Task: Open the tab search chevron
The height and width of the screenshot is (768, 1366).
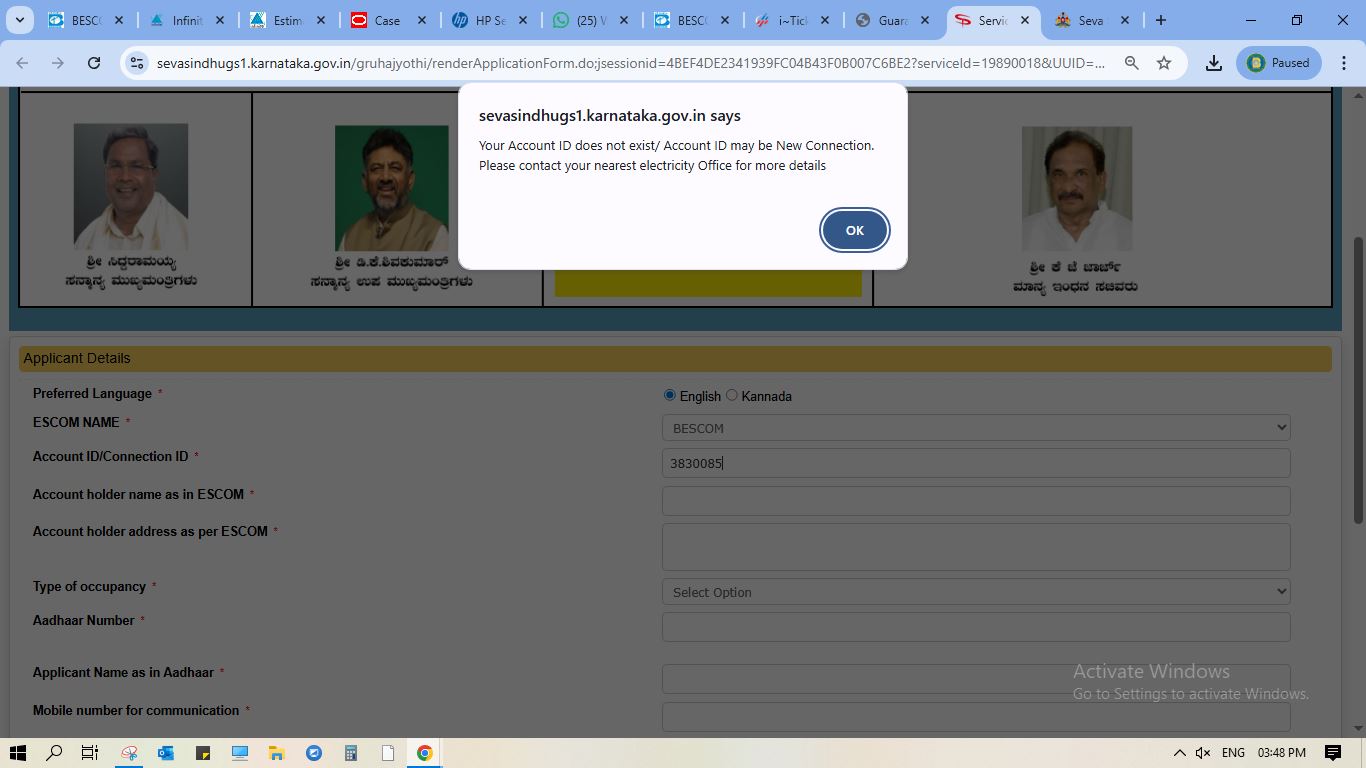Action: click(x=19, y=20)
